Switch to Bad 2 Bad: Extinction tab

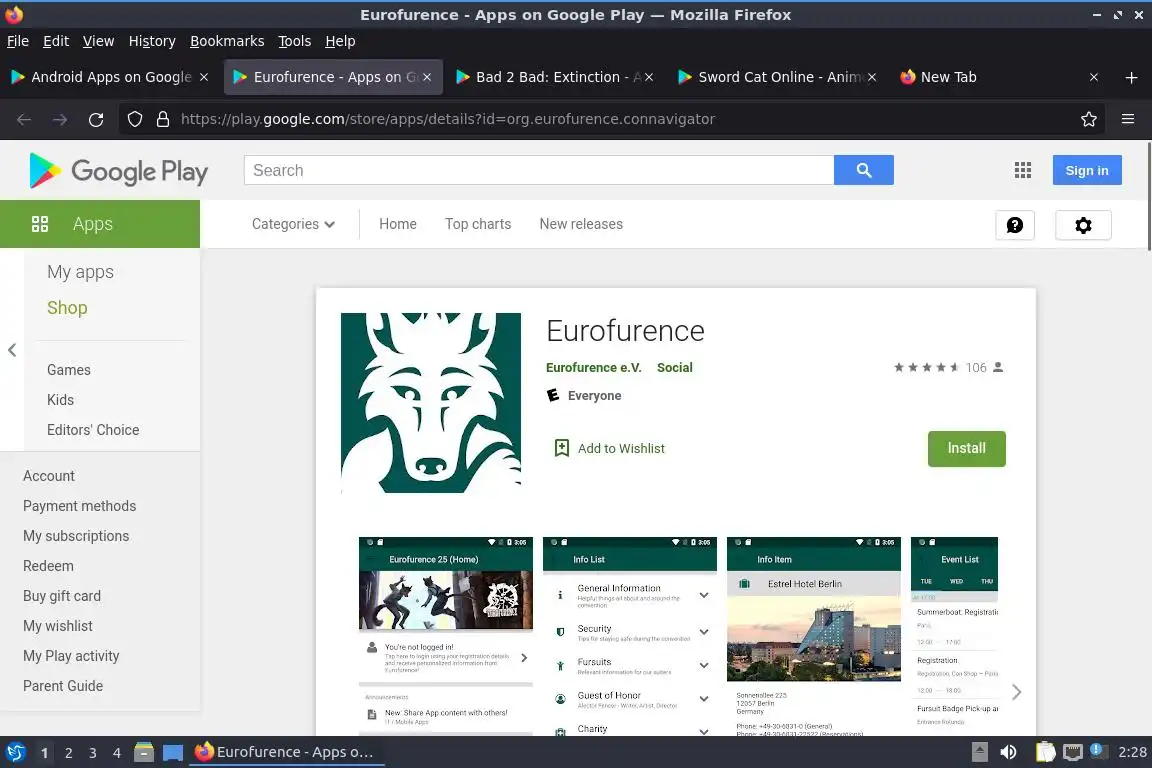(555, 77)
